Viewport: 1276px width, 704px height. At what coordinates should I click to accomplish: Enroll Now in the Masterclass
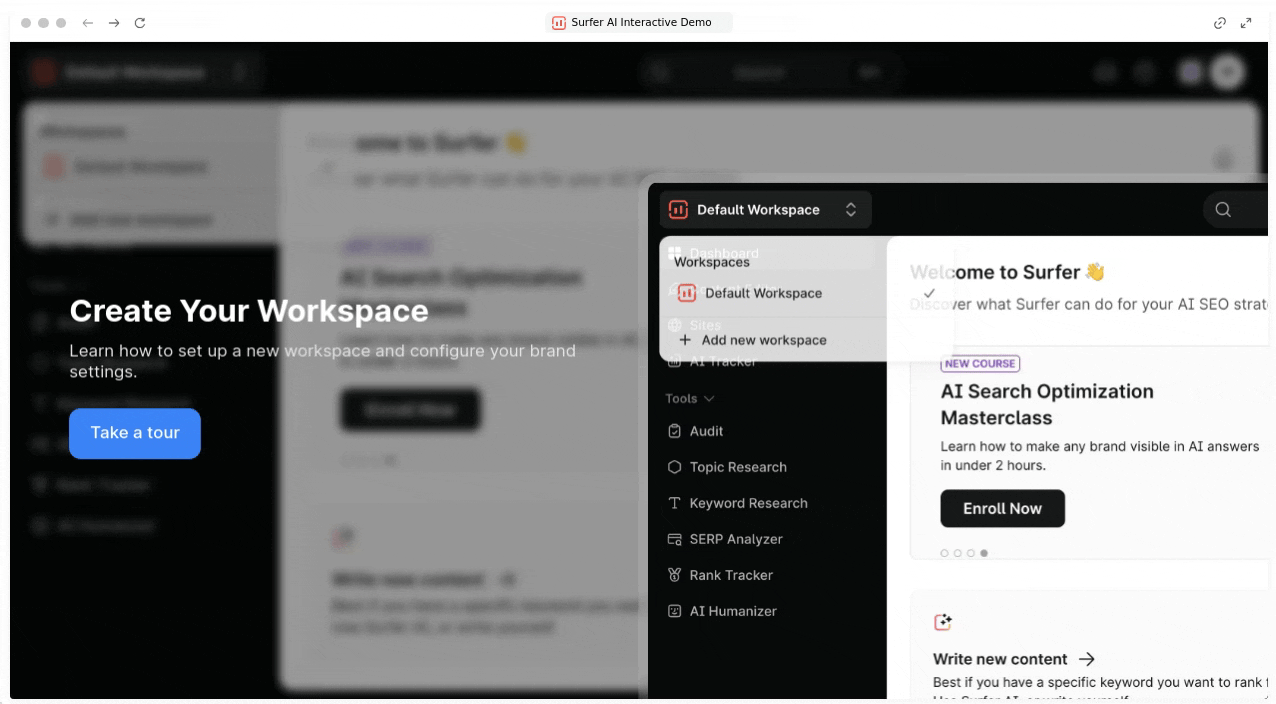click(x=1002, y=508)
